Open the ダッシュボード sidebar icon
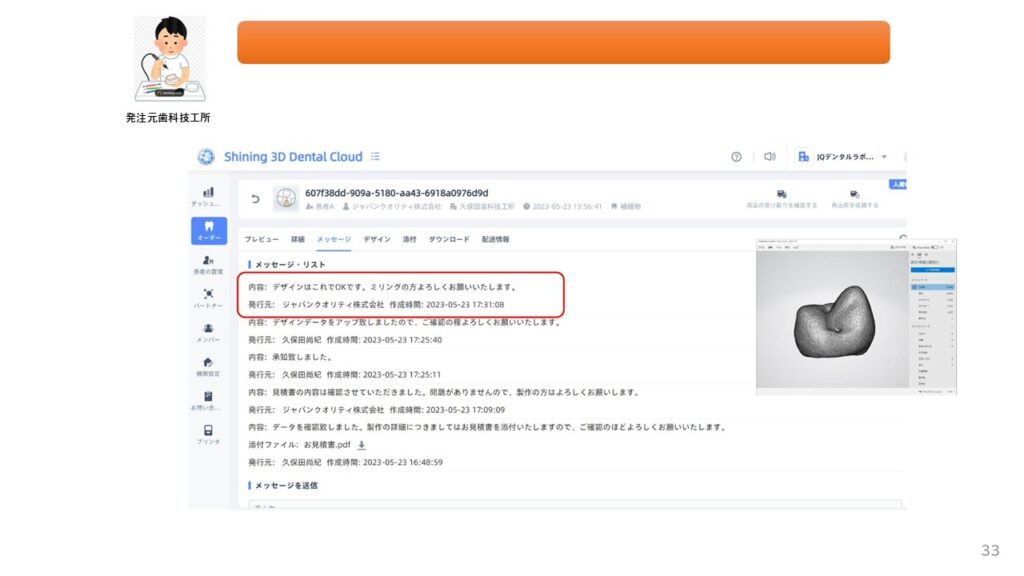1024x576 pixels. coord(208,194)
